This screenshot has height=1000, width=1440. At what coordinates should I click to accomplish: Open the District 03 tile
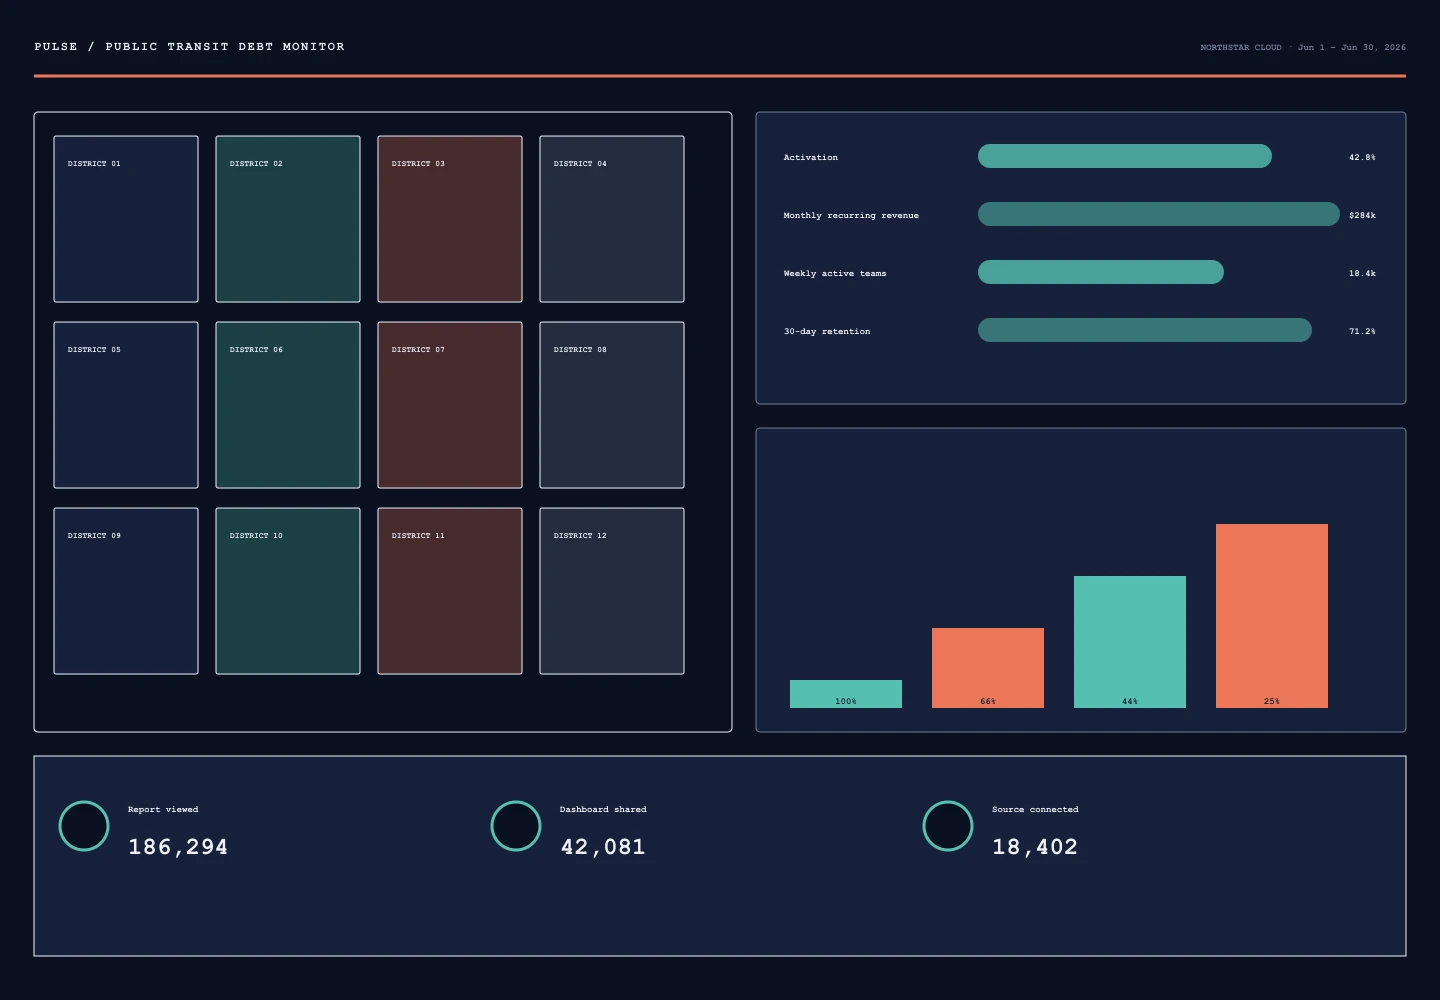coord(450,219)
